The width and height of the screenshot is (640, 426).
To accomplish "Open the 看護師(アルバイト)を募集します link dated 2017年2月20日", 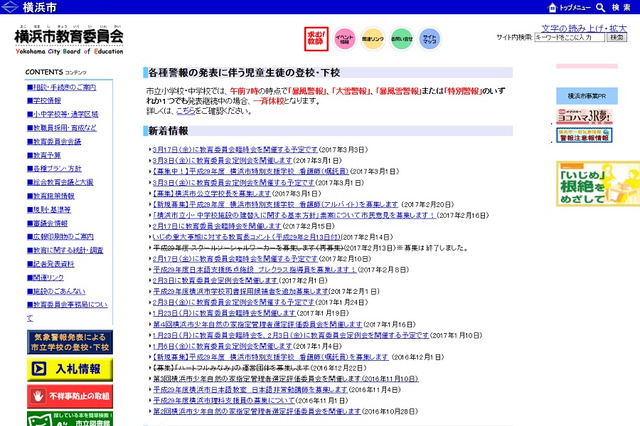I will (x=275, y=204).
